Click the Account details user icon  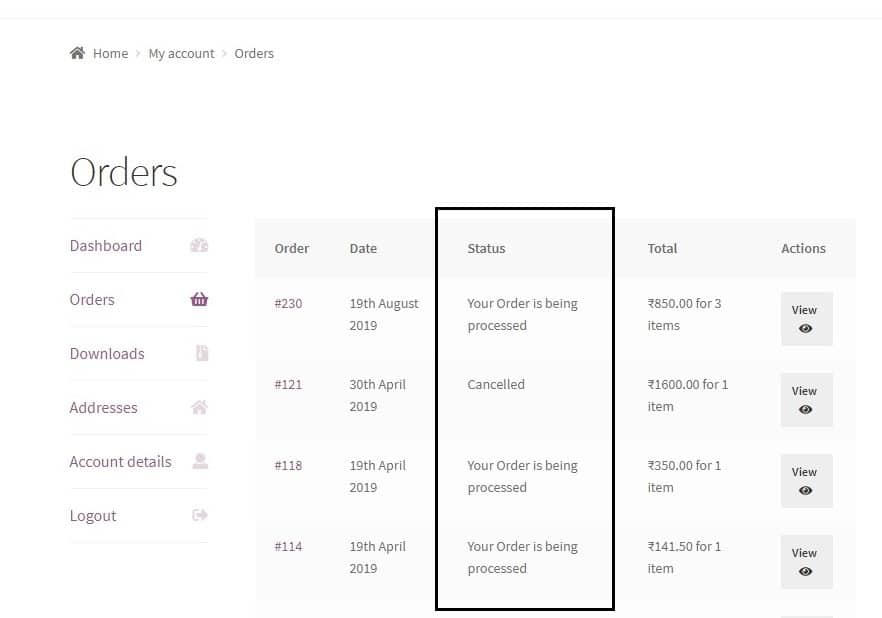200,461
